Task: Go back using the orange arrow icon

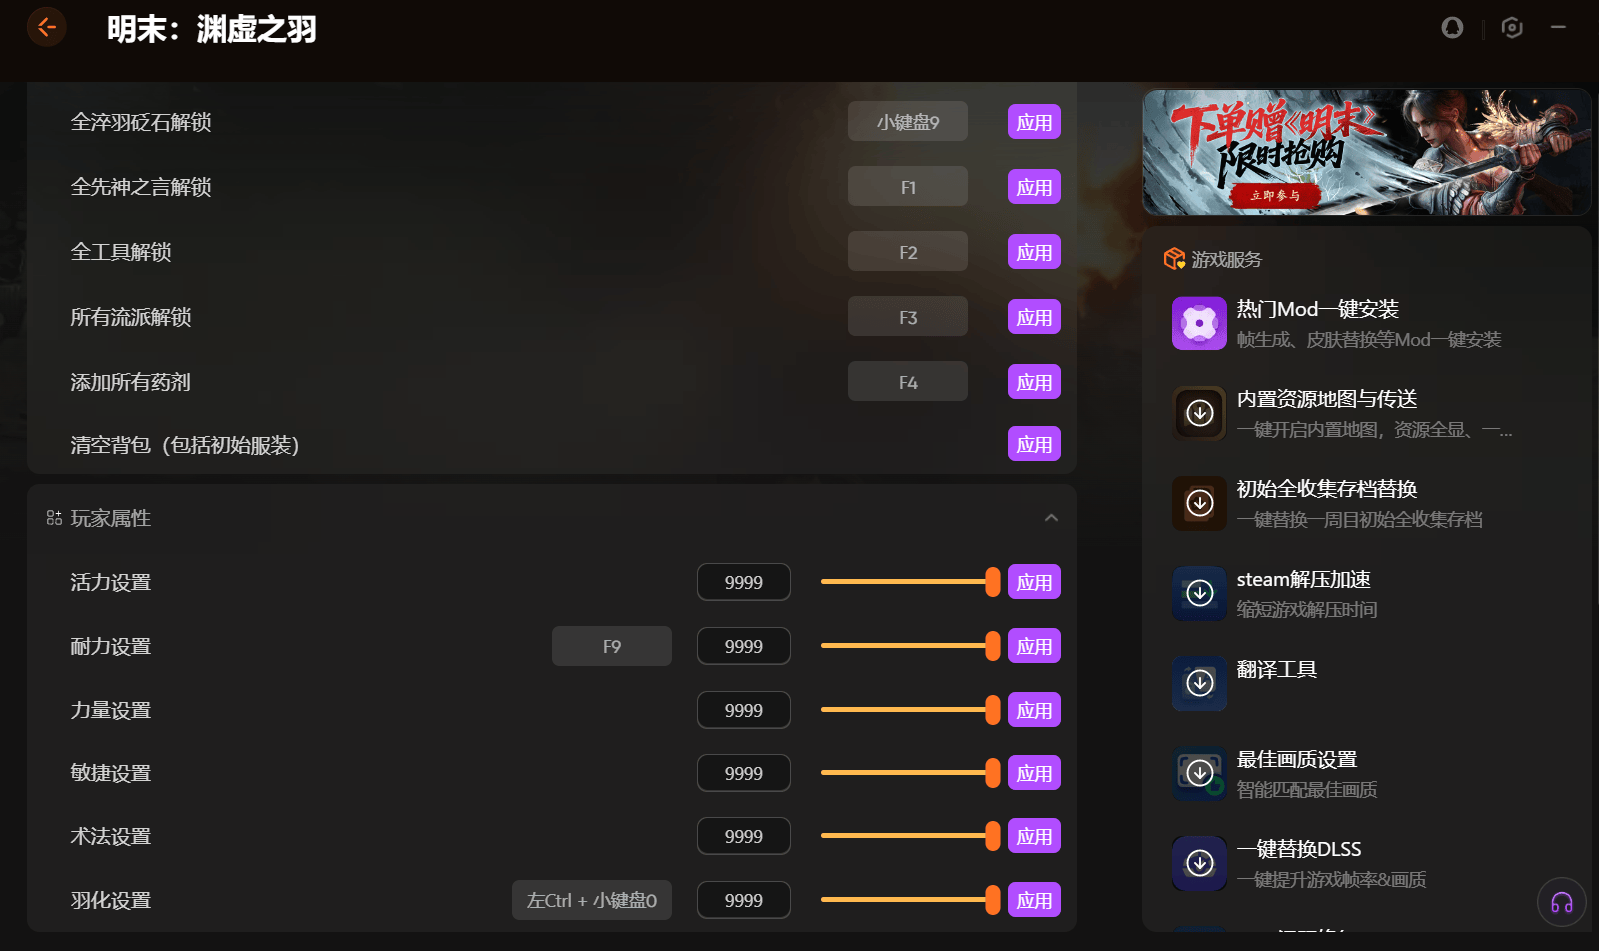Action: [x=46, y=27]
